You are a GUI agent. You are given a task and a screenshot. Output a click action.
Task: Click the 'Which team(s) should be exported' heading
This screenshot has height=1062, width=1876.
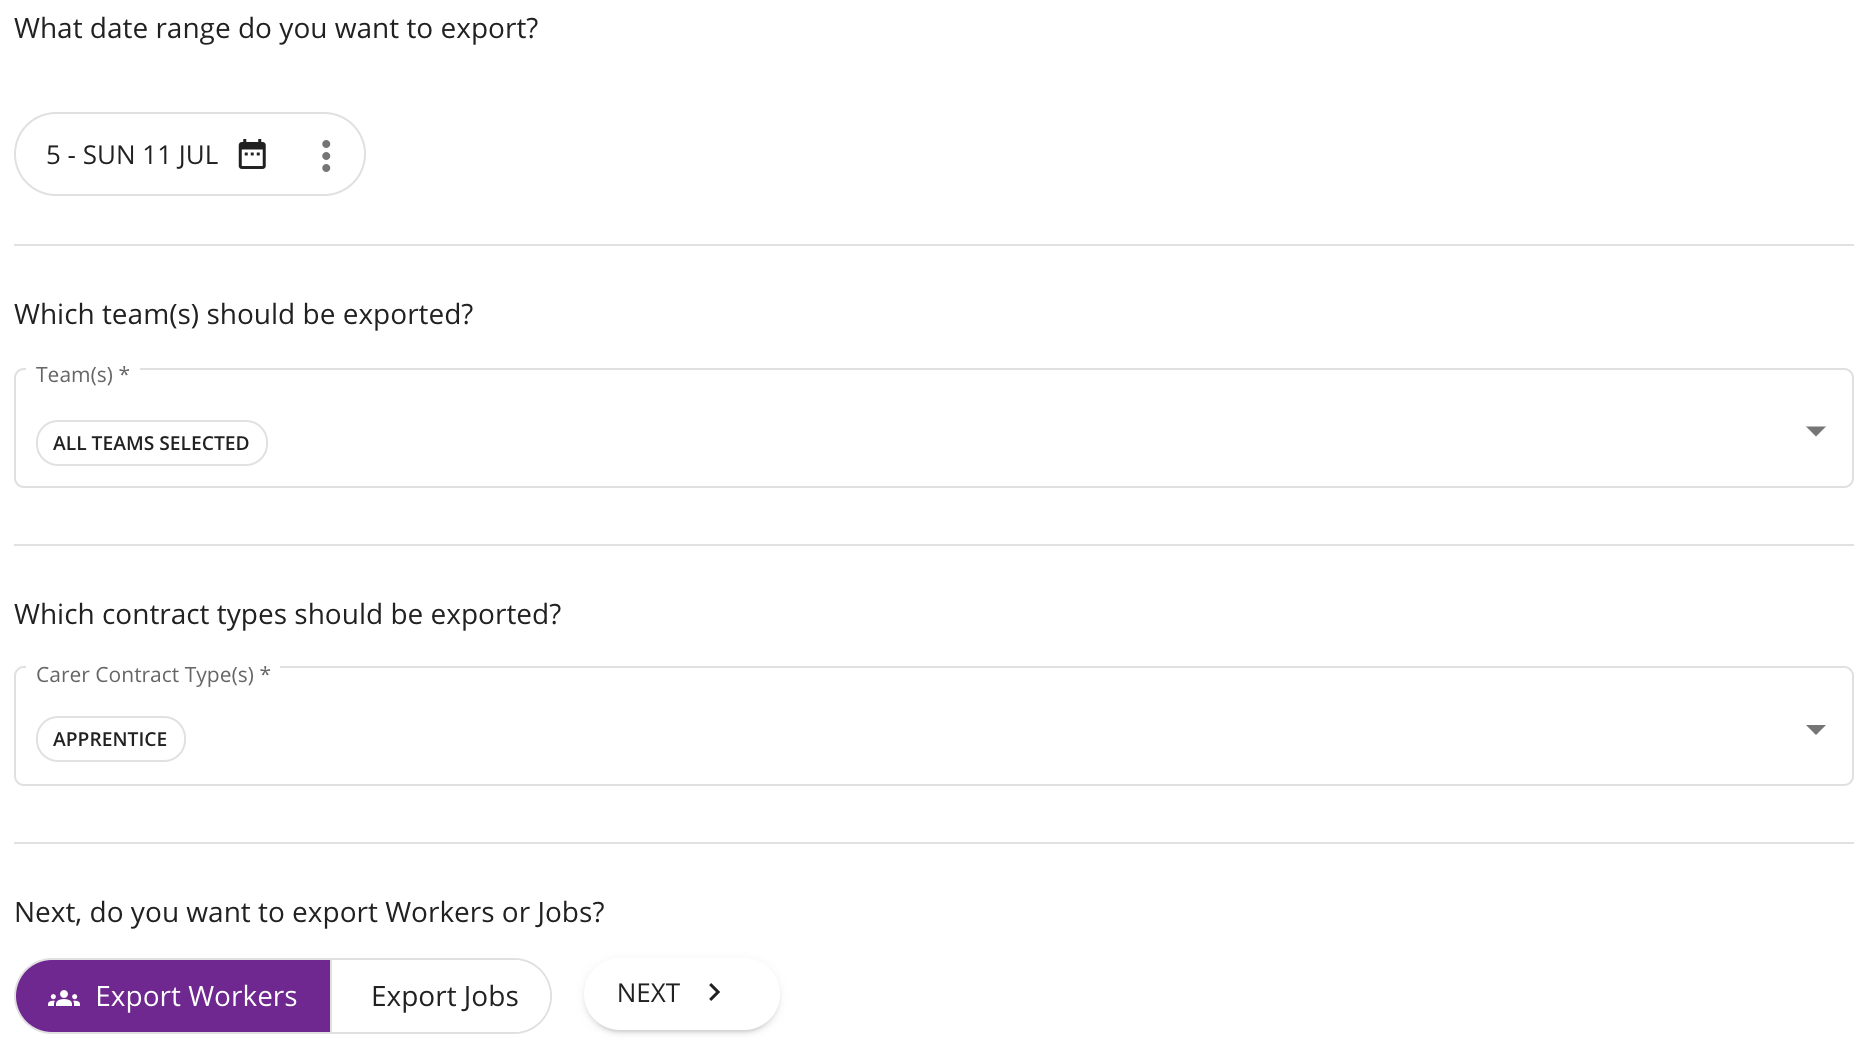tap(244, 314)
